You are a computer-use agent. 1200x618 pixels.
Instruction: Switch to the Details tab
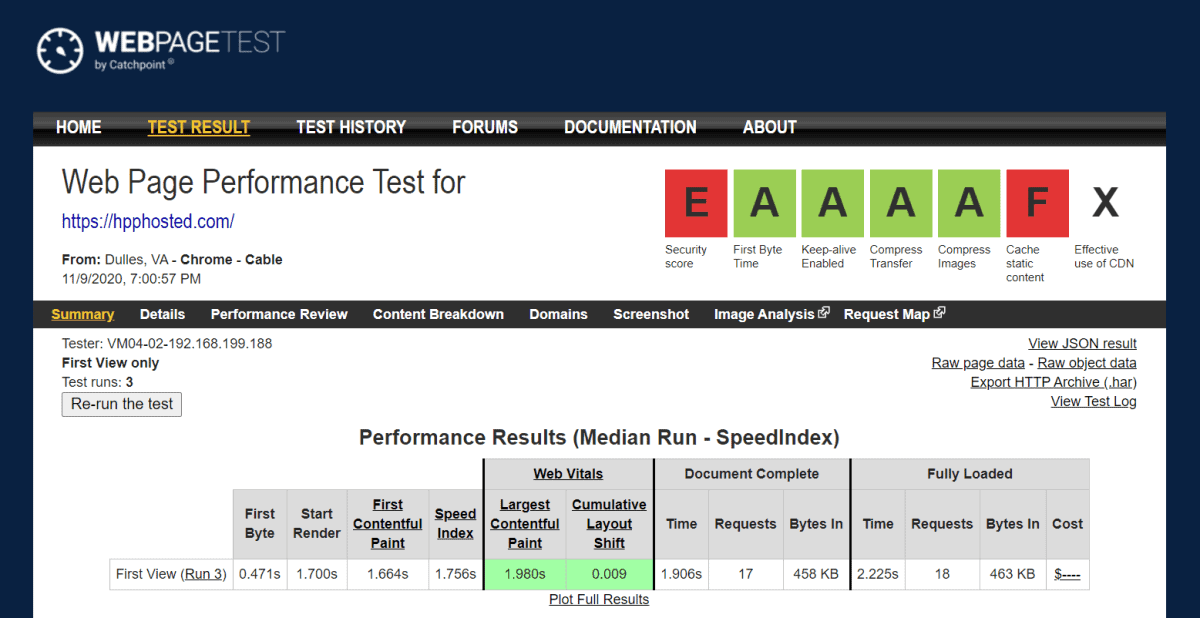pos(162,314)
